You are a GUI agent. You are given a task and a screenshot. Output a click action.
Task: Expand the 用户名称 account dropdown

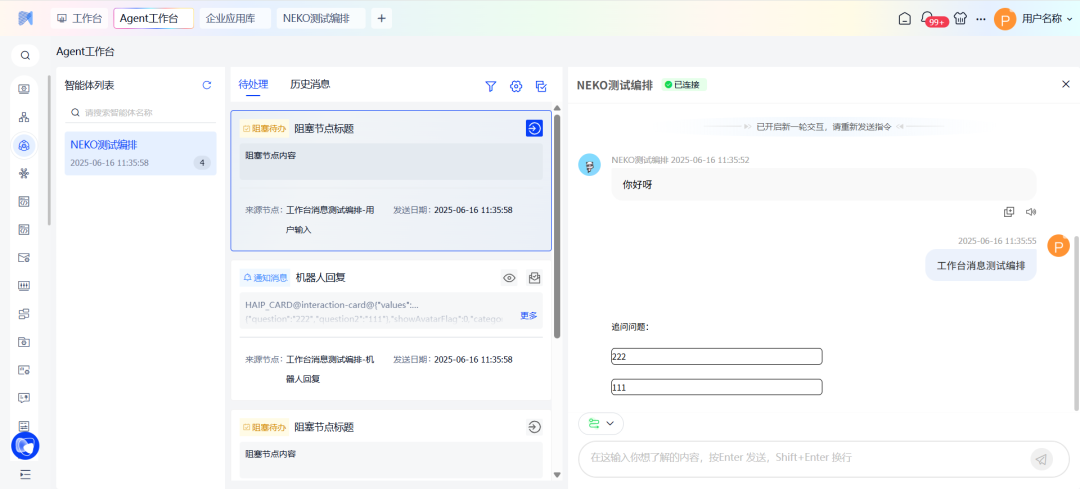1070,19
